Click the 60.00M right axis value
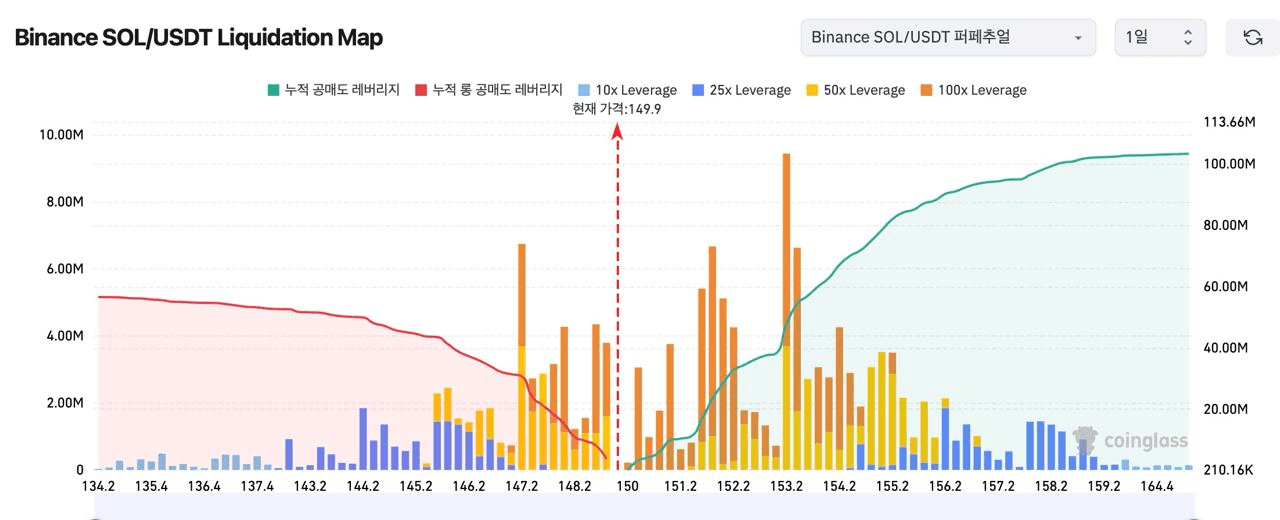1280x520 pixels. (1226, 287)
